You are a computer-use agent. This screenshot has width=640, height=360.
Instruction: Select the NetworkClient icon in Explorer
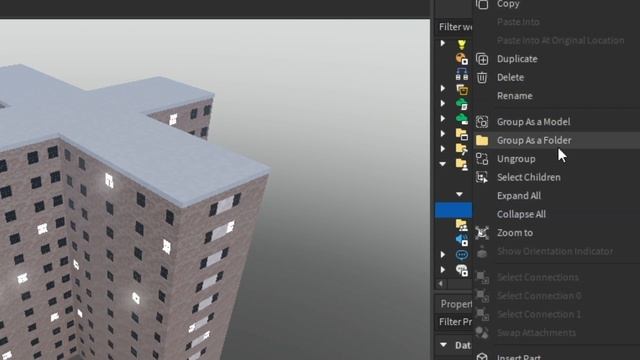[462, 74]
